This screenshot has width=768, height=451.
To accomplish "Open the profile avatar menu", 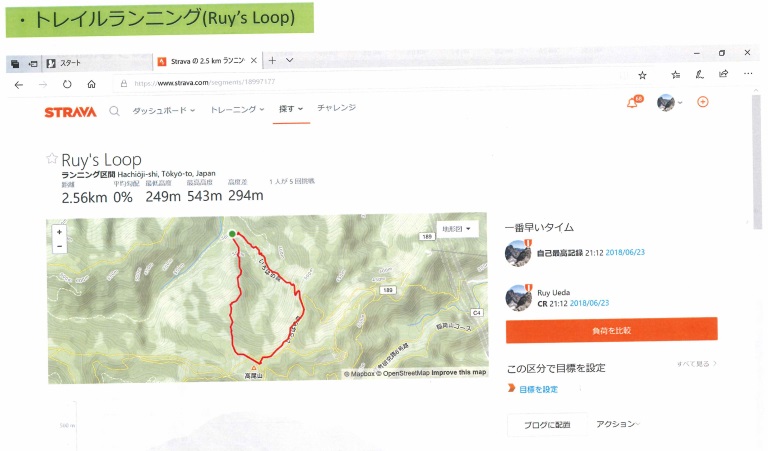I will pyautogui.click(x=668, y=103).
